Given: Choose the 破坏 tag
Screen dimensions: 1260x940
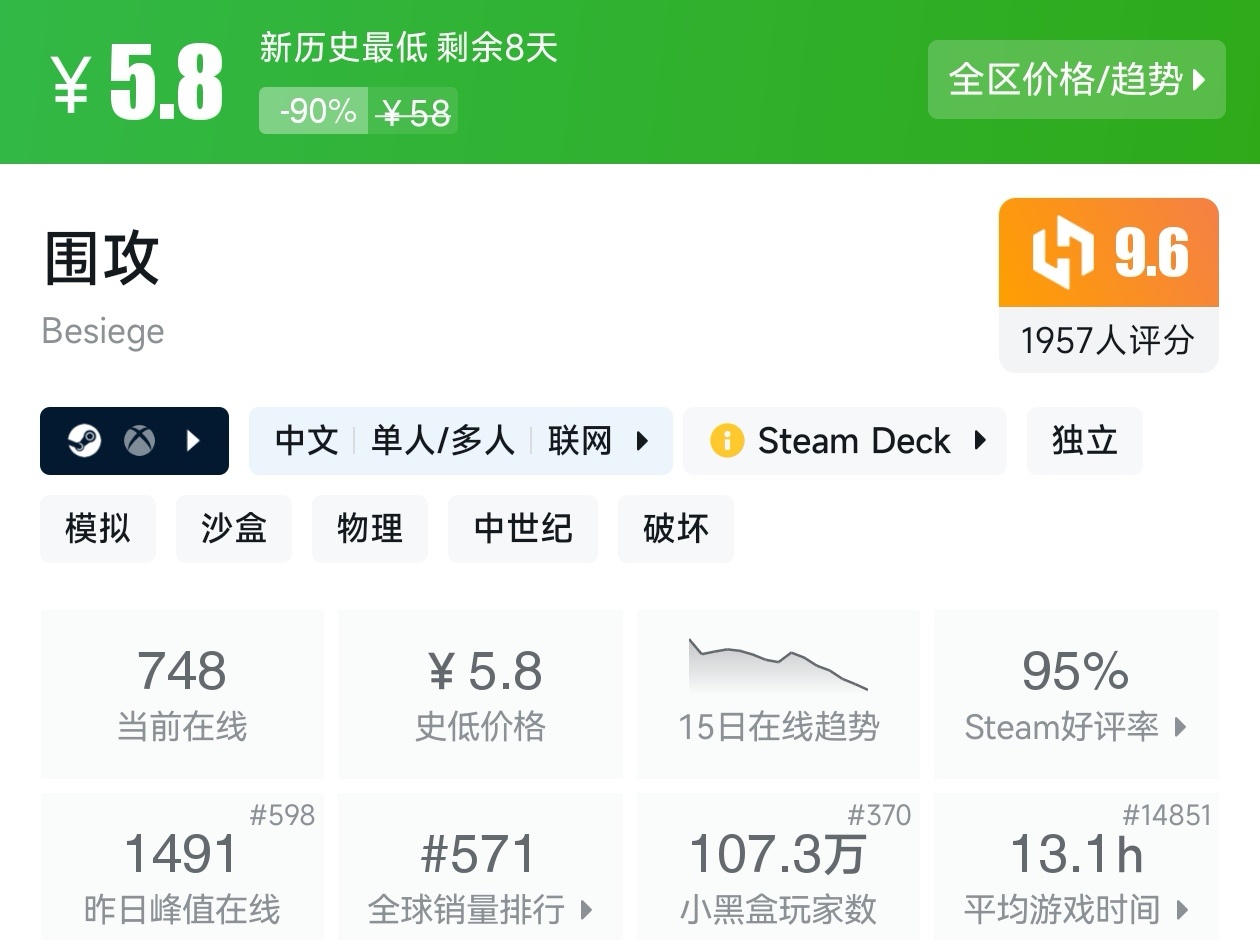Looking at the screenshot, I should (676, 528).
